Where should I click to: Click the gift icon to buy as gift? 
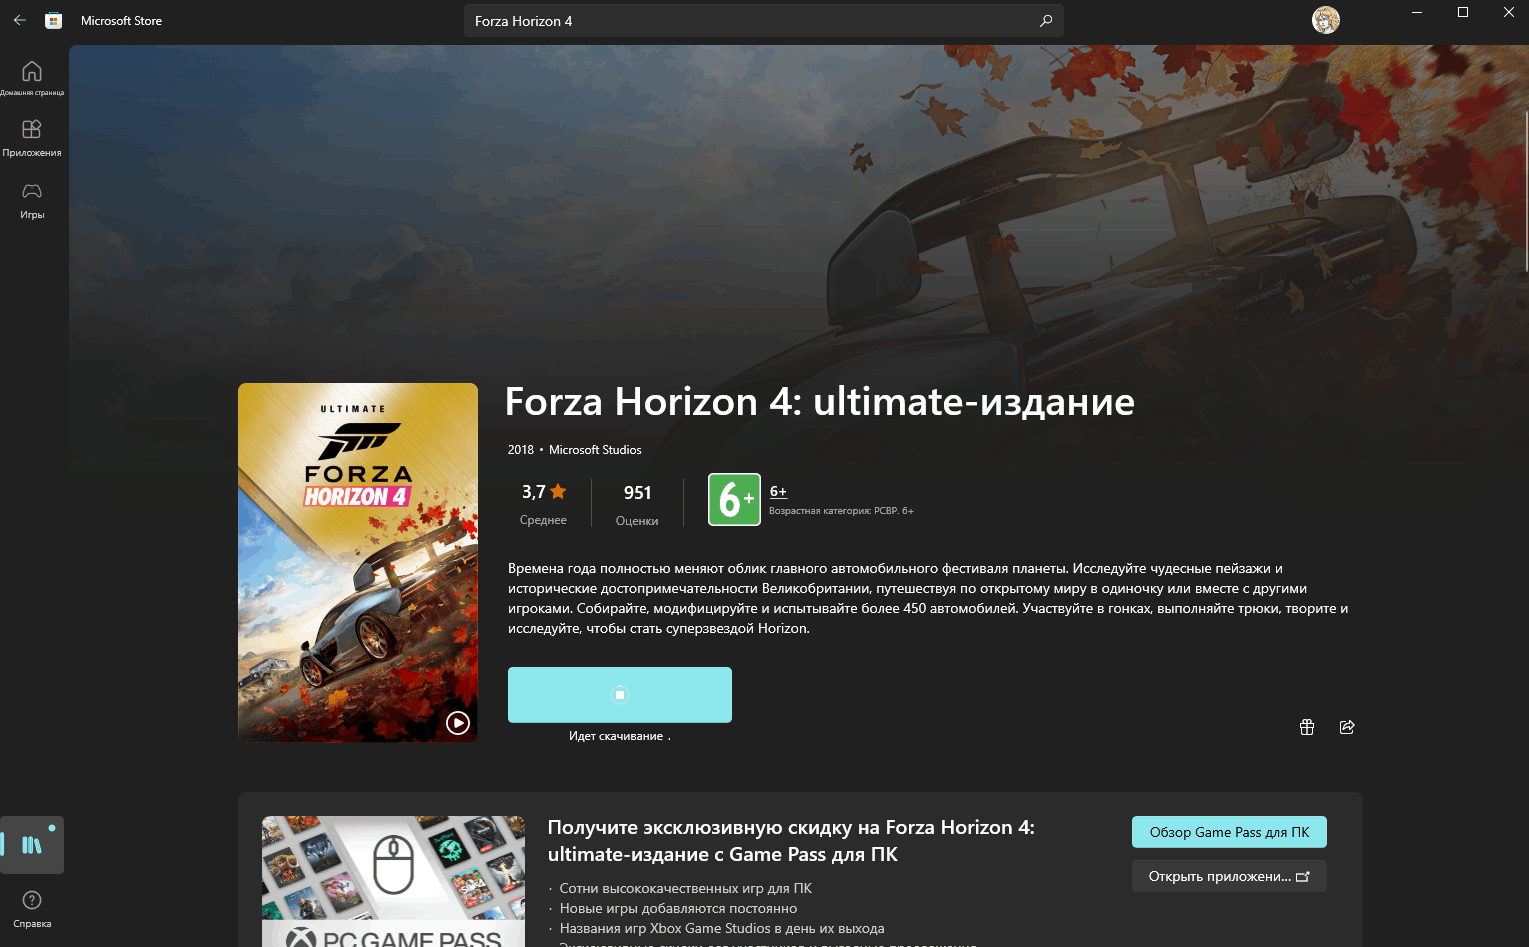pos(1306,727)
